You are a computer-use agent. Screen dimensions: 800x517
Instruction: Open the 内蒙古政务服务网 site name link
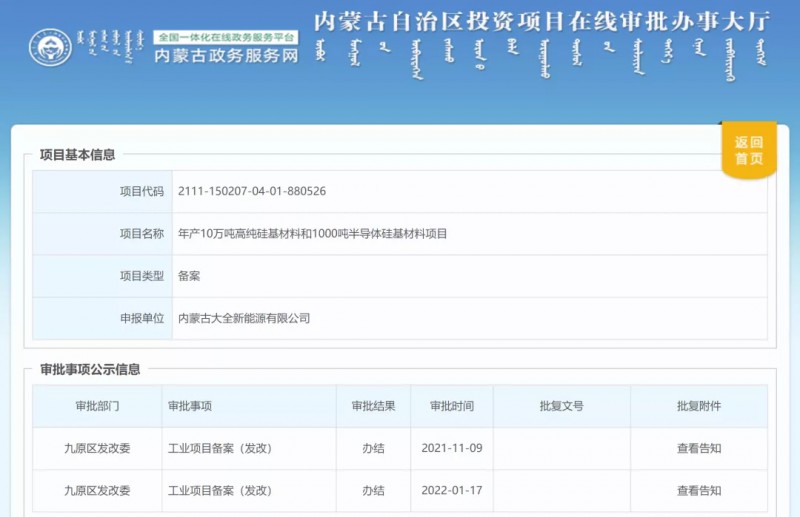pyautogui.click(x=225, y=57)
